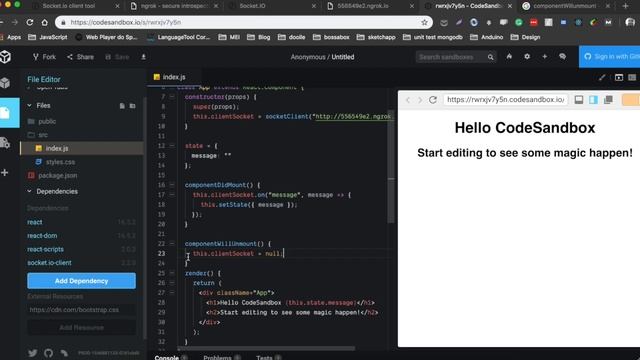This screenshot has width=640, height=360.
Task: Open Project Info cube icon in sidebar
Action: pos(5,83)
